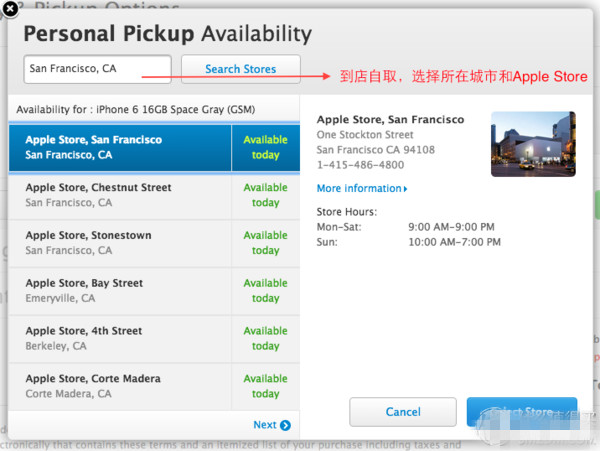This screenshot has width=600, height=451.
Task: Click the More information arrow chevron
Action: pyautogui.click(x=405, y=189)
